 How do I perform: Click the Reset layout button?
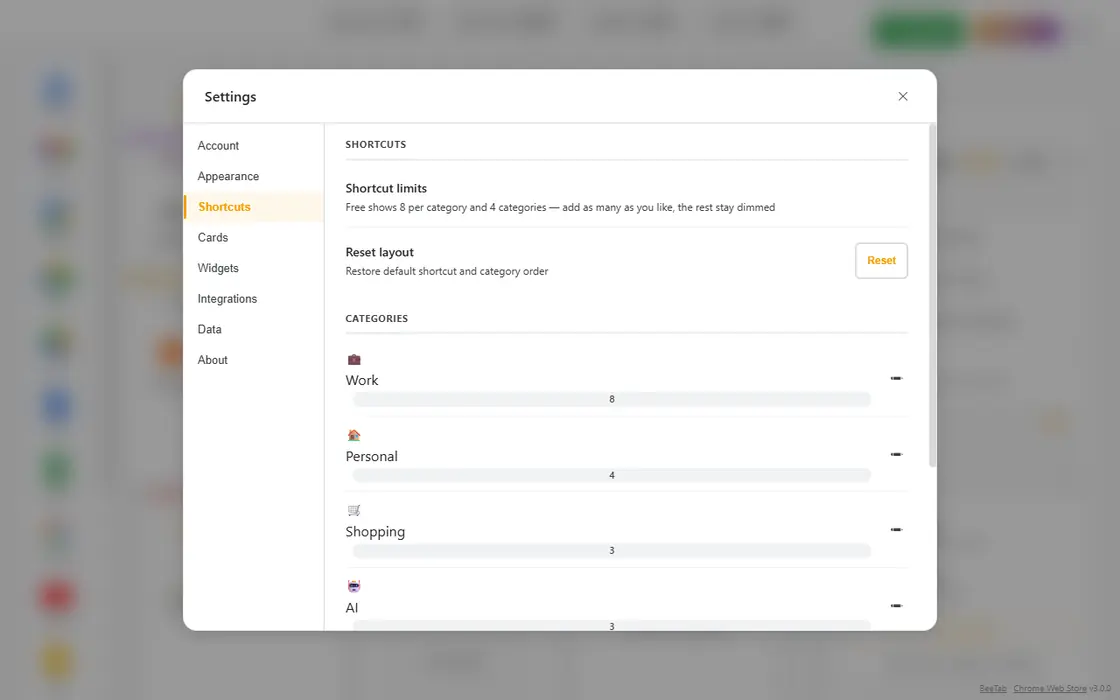tap(881, 261)
